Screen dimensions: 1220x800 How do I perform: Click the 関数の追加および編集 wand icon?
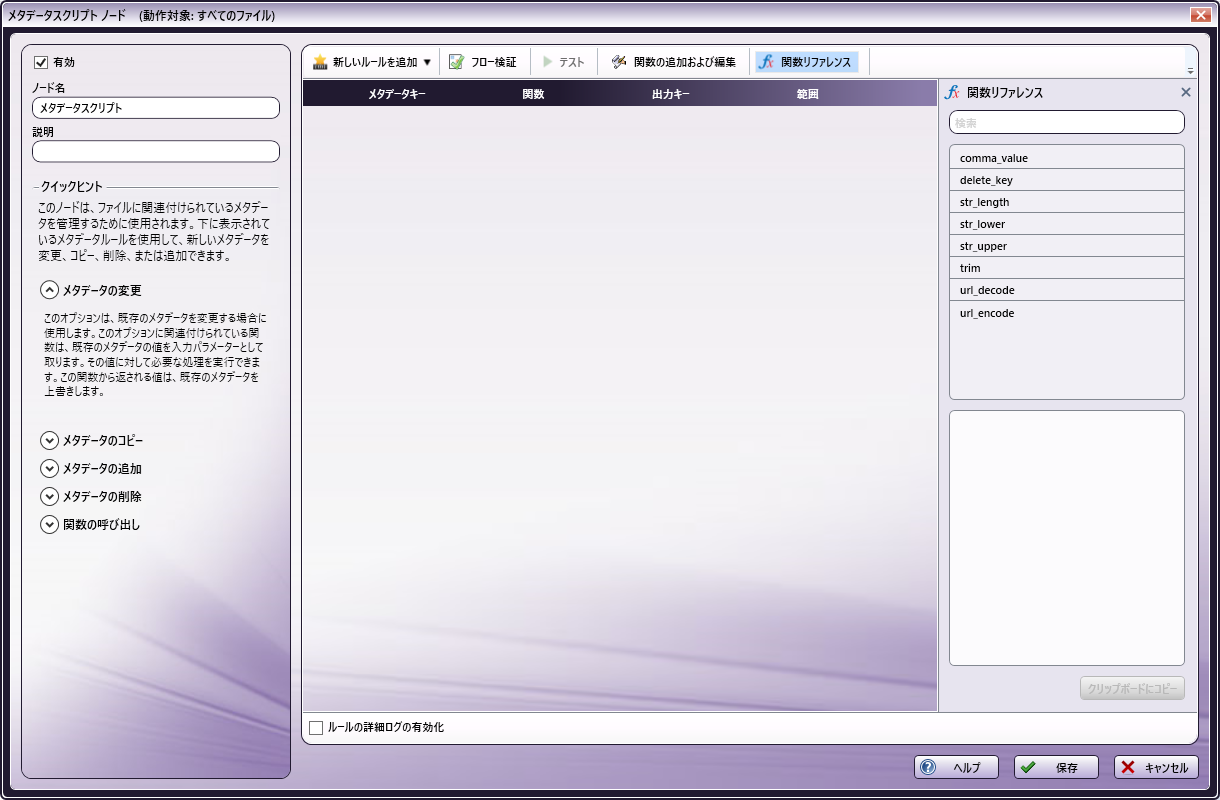619,62
